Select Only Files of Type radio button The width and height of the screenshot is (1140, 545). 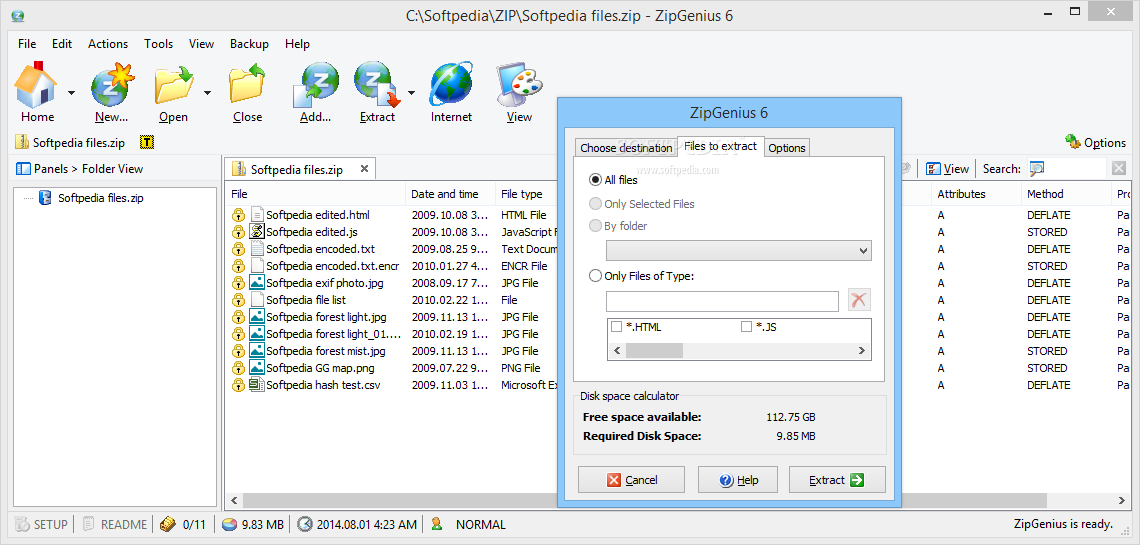click(595, 276)
